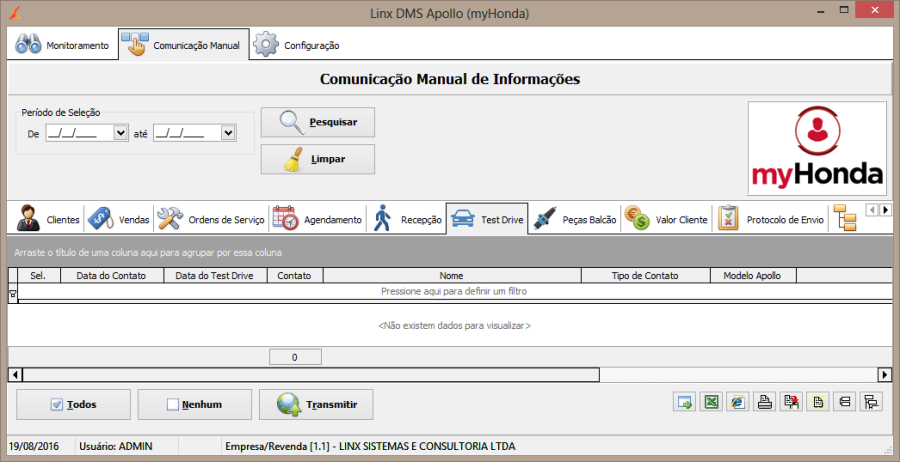Click the Peças Balcão spark plug icon

pyautogui.click(x=544, y=218)
